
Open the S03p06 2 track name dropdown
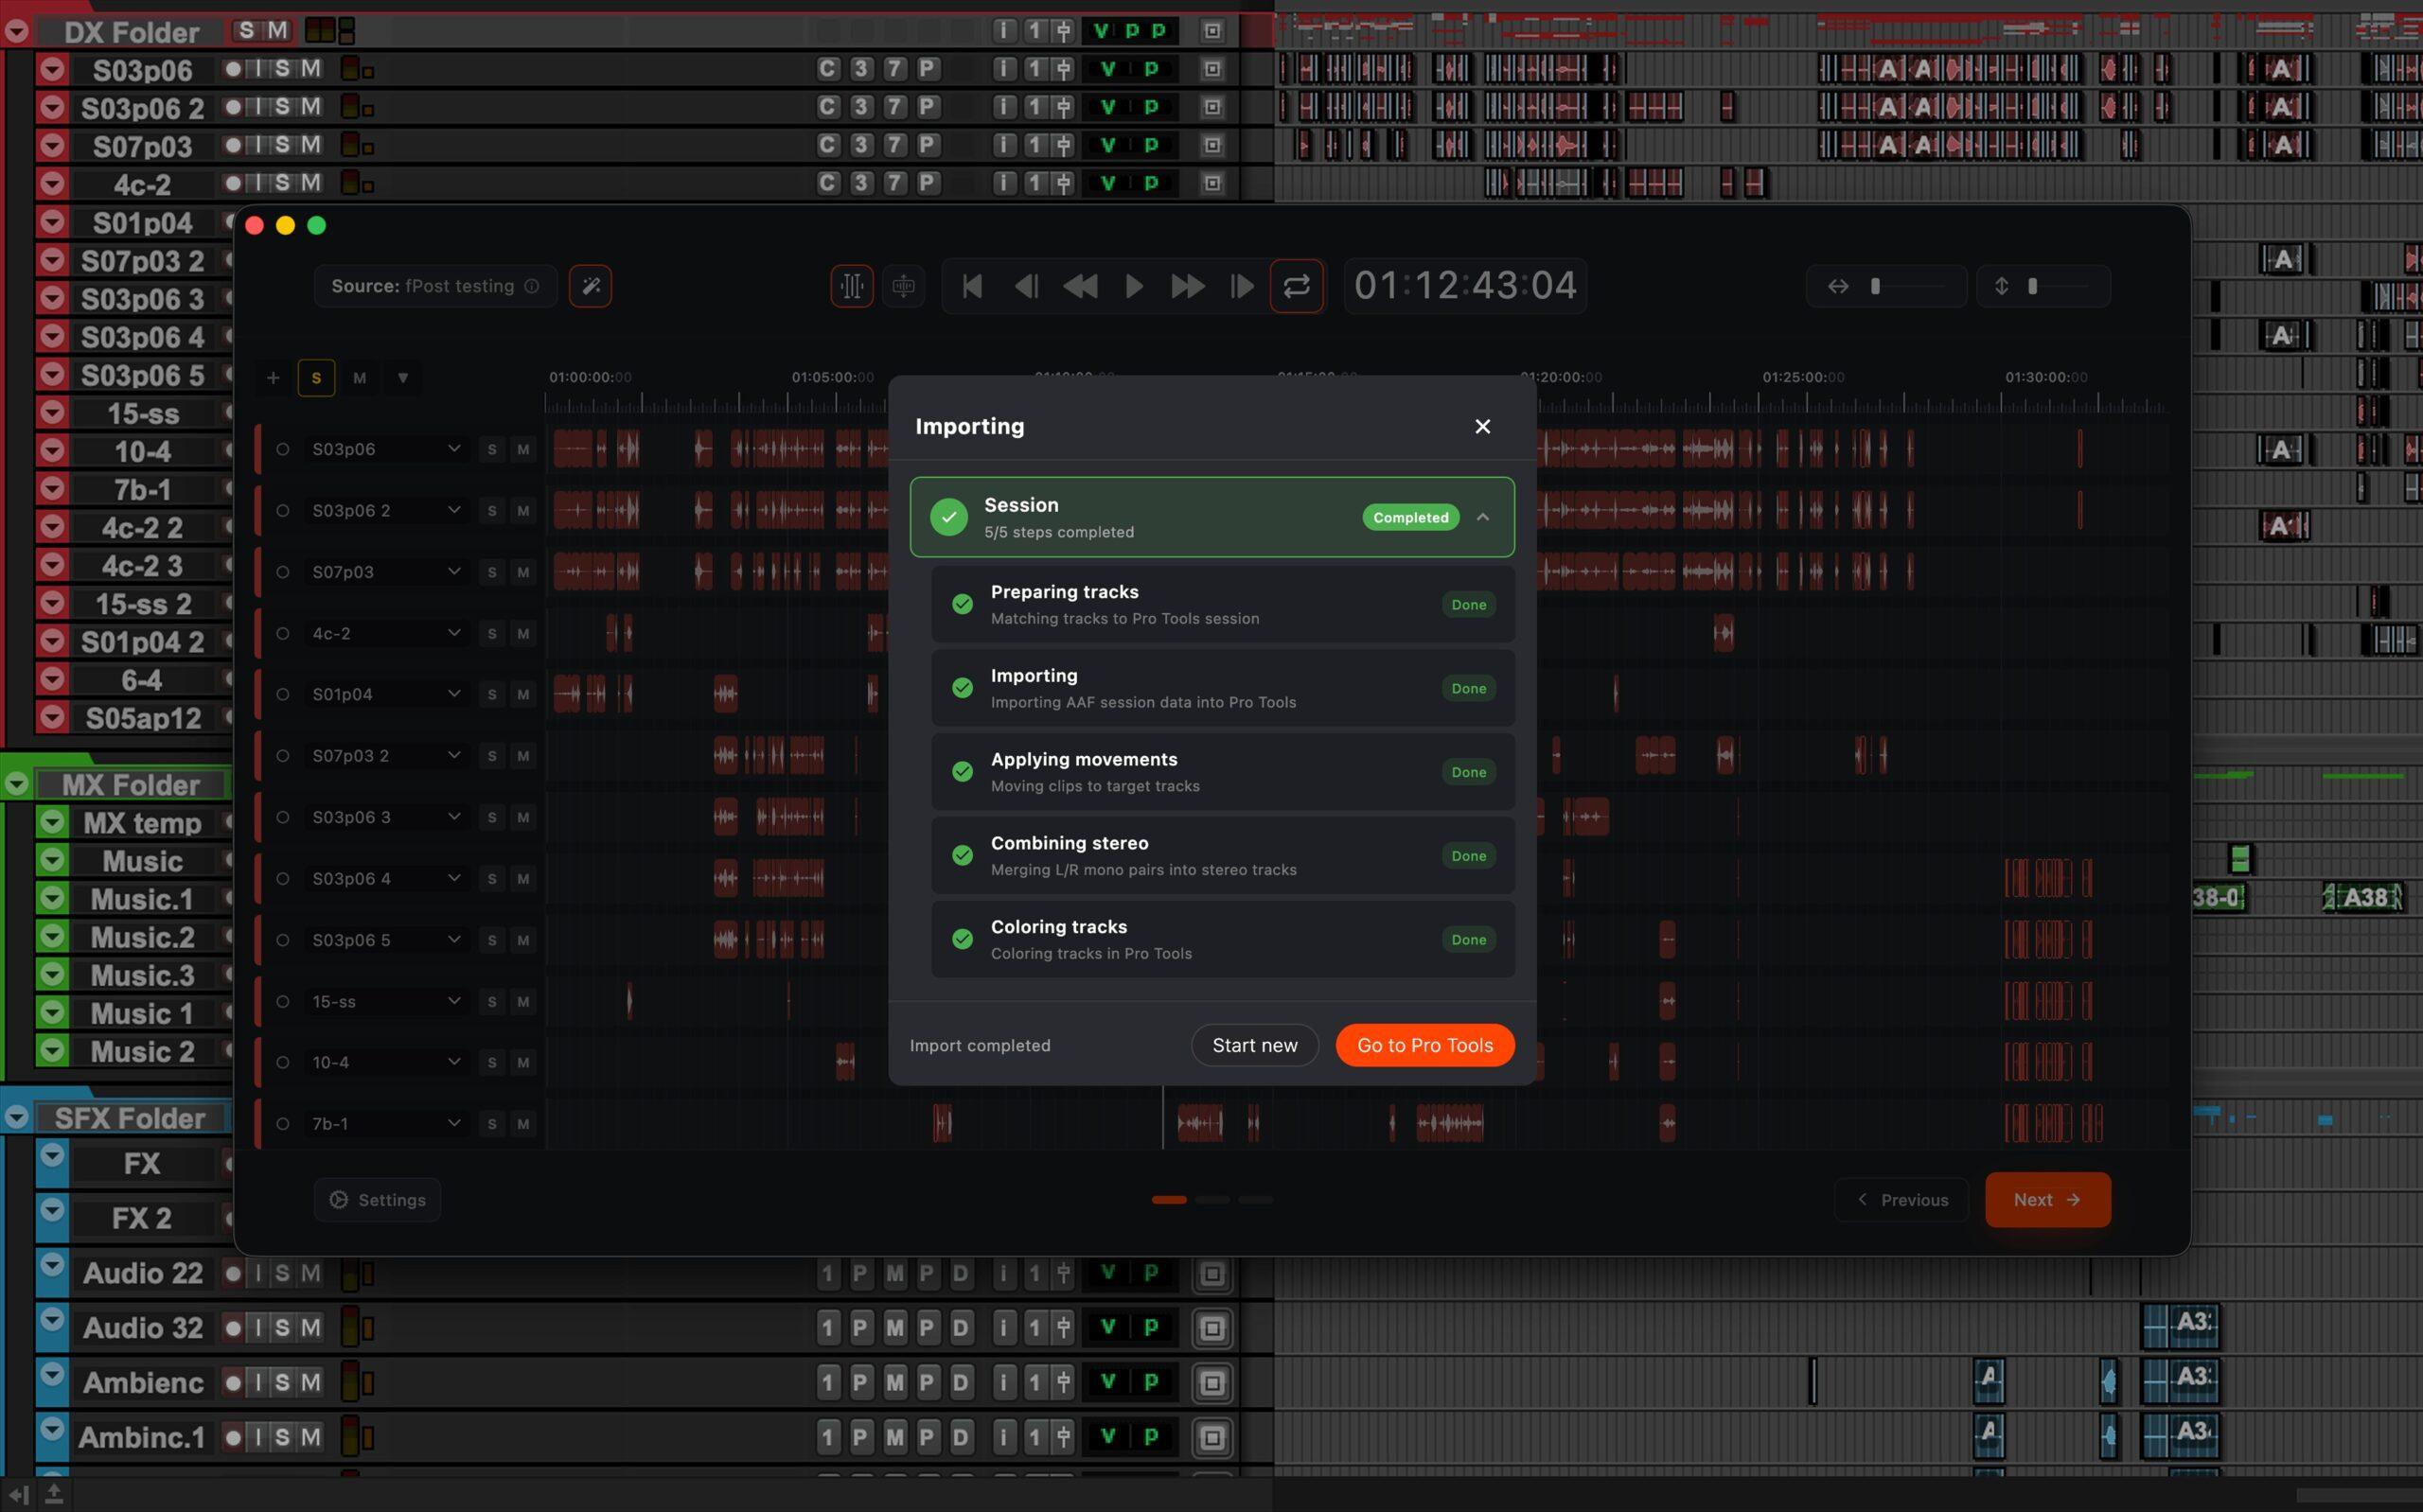click(454, 510)
